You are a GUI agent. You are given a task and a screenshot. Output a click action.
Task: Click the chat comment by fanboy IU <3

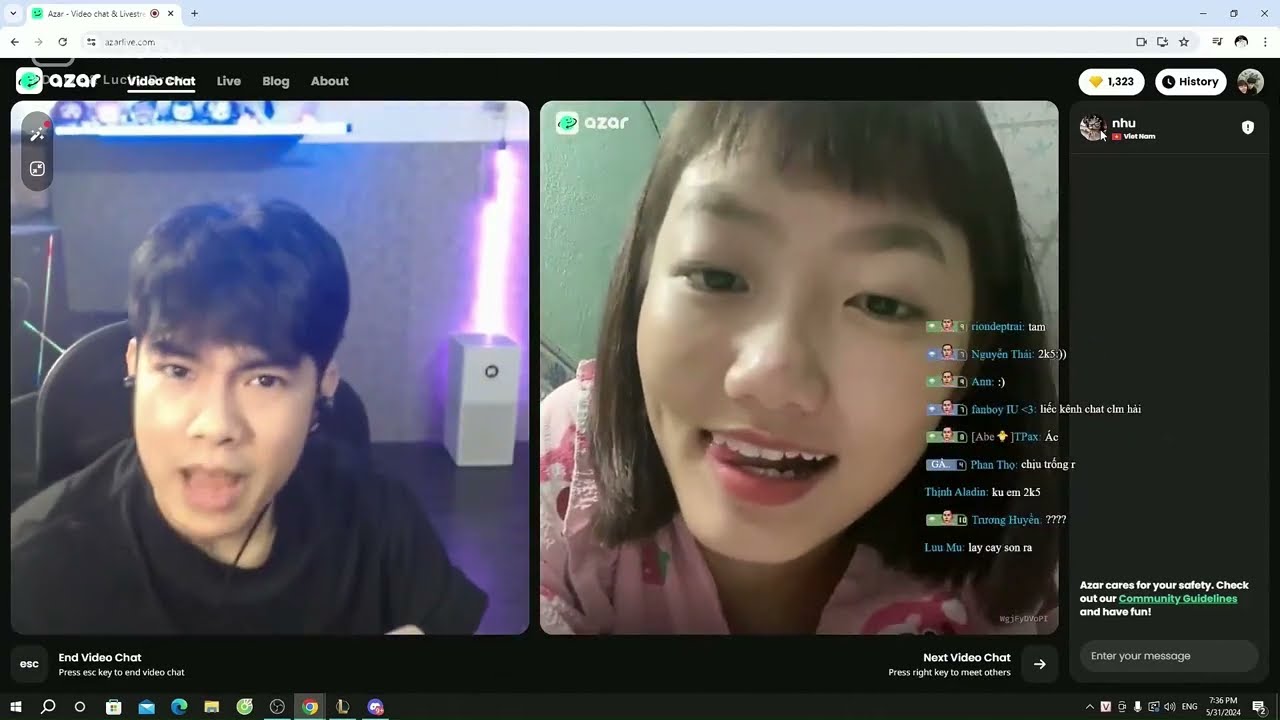pyautogui.click(x=1034, y=409)
